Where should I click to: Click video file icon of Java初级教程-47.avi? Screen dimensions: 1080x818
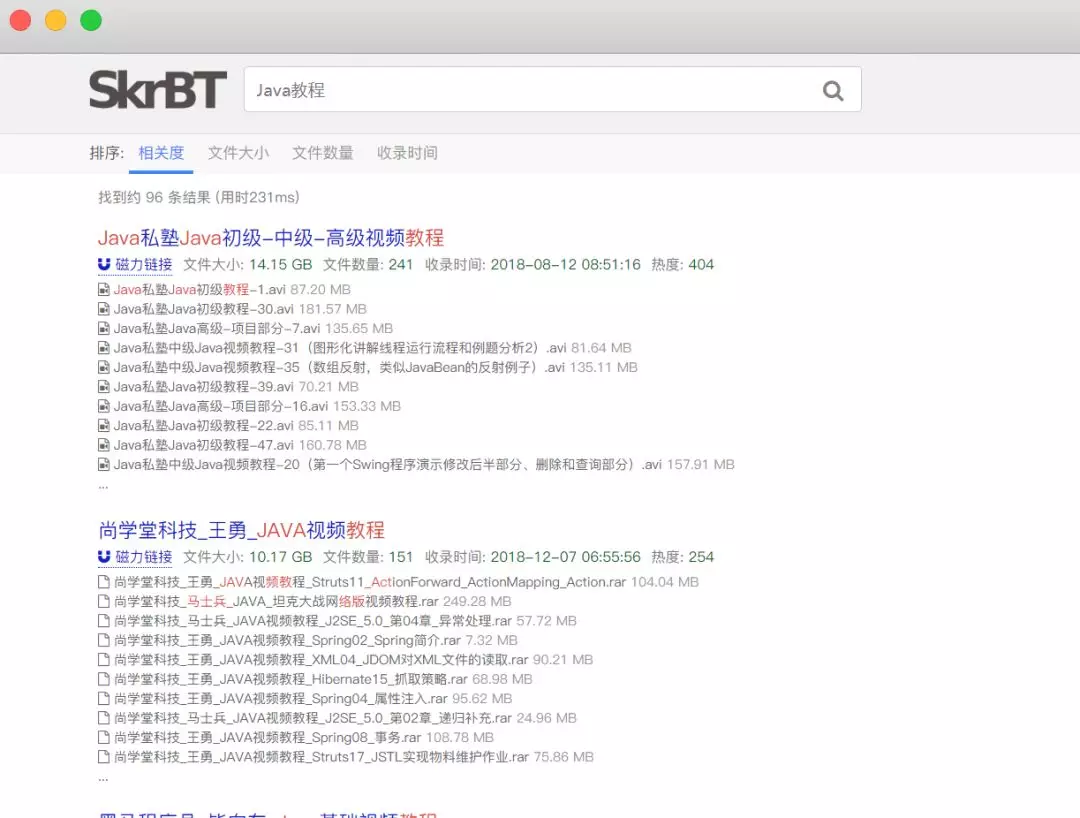[103, 445]
